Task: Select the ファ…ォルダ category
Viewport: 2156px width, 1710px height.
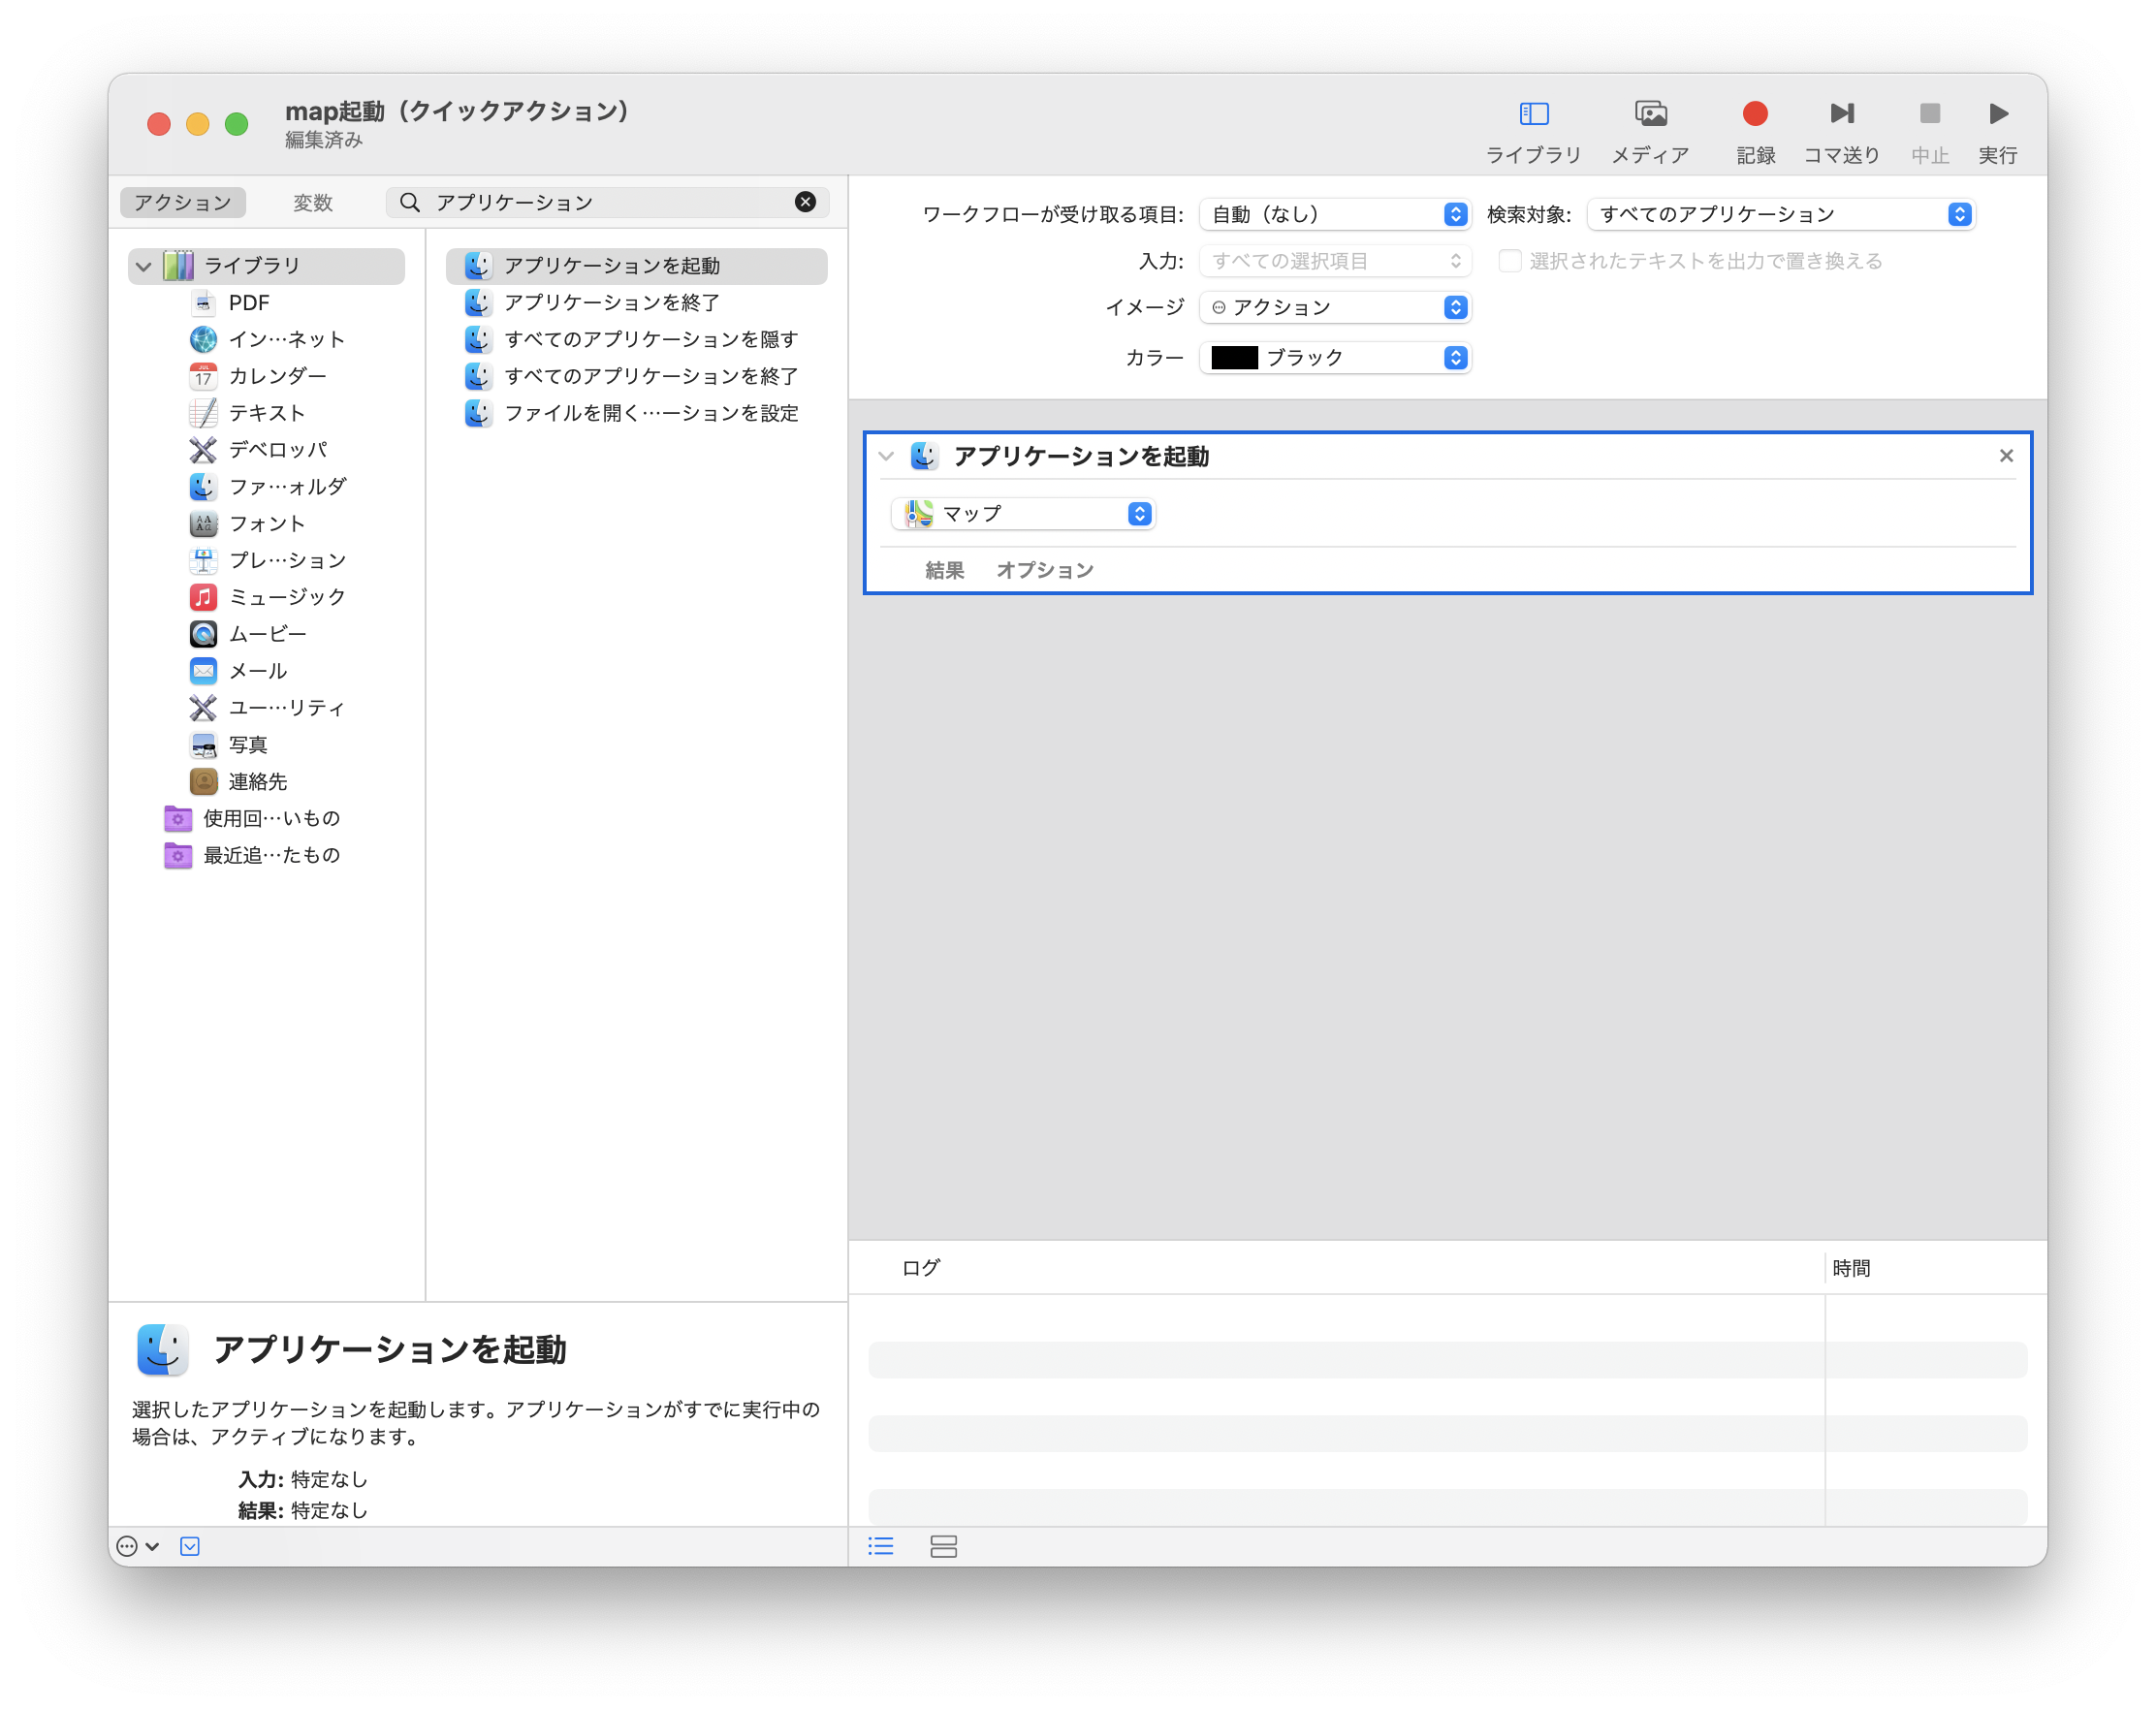Action: [267, 486]
